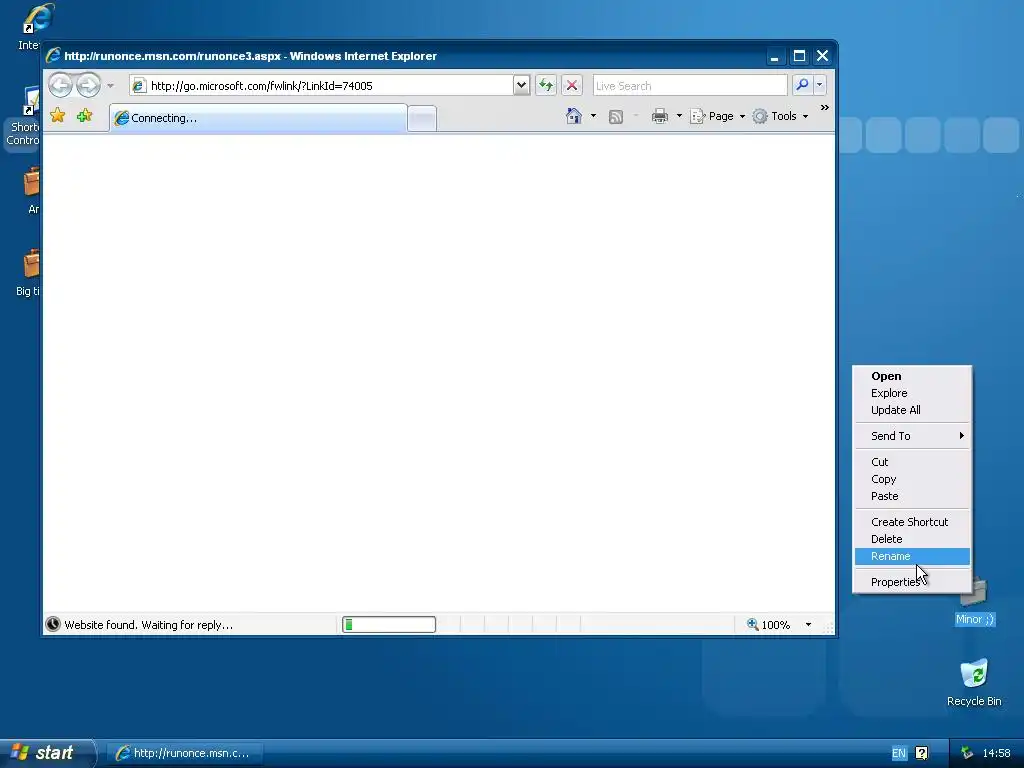Click the magnifier Search button
Viewport: 1024px width, 768px height.
802,85
